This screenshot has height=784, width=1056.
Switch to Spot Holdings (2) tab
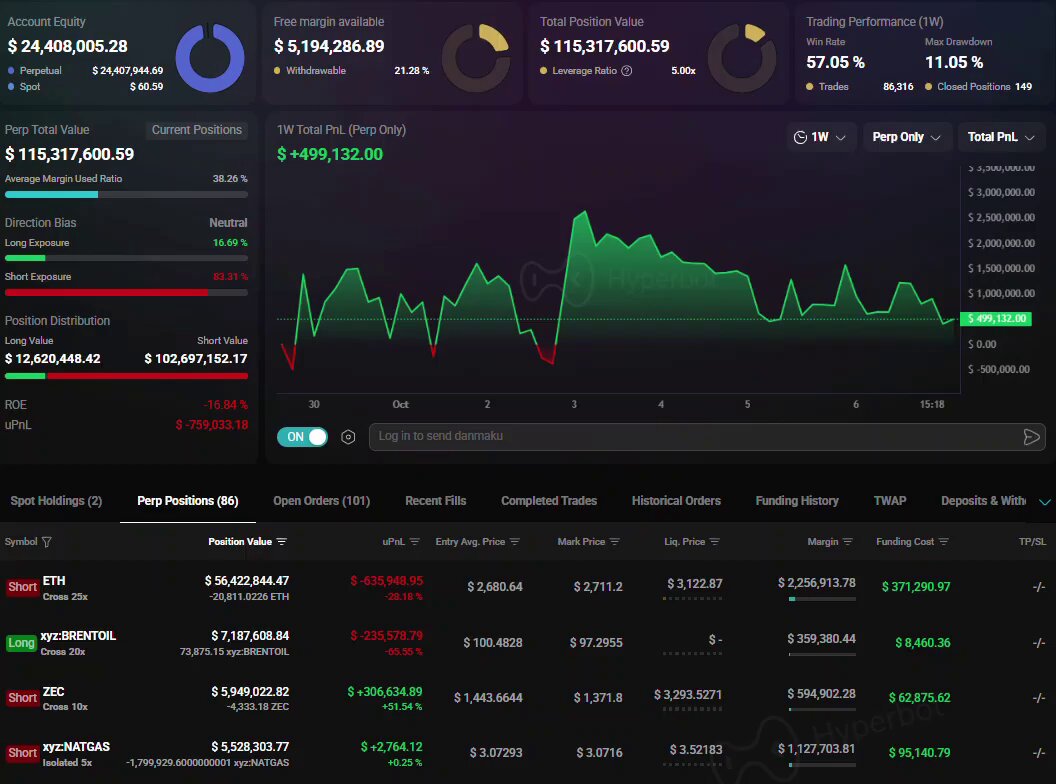pyautogui.click(x=57, y=501)
